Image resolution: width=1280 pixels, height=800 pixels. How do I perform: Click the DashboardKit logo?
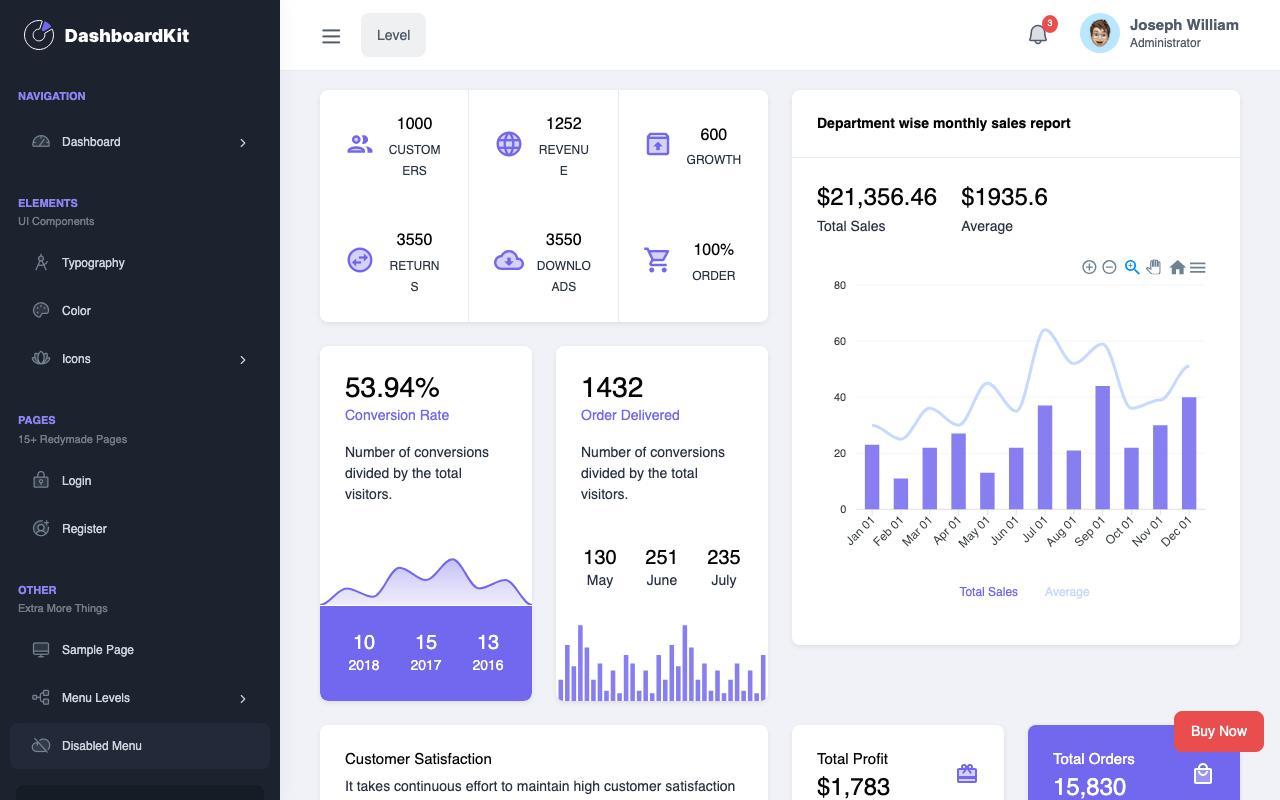tap(106, 35)
